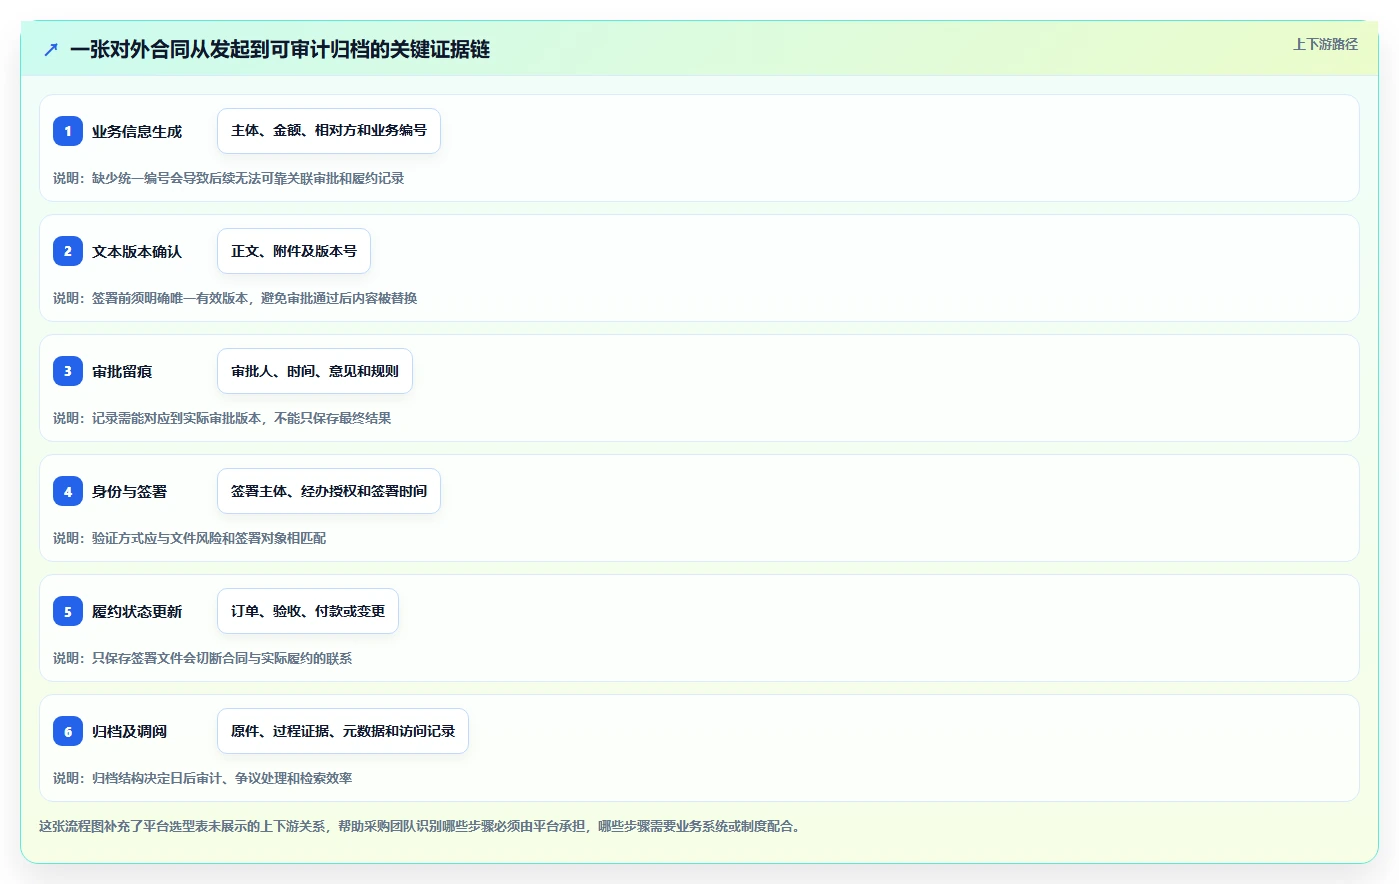
Task: Click the note about 记录需能对应到实际审批版本
Action: coord(222,418)
